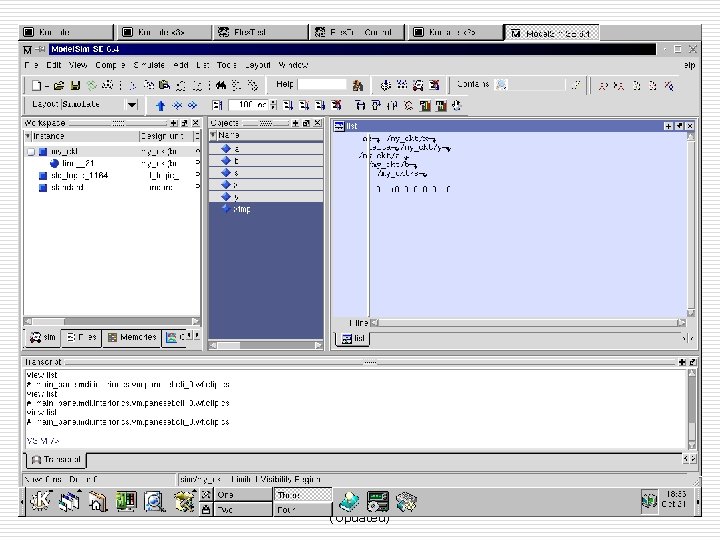Open a file with the folder icon
720x540 pixels.
point(59,85)
